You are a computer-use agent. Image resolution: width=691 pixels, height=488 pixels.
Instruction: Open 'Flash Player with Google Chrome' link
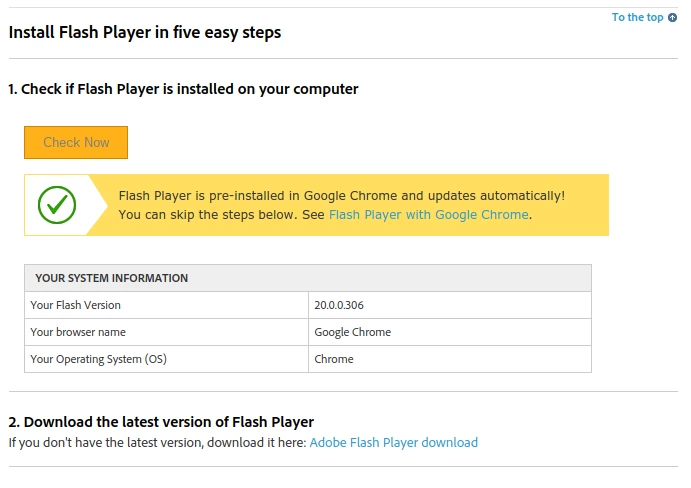[x=429, y=215]
